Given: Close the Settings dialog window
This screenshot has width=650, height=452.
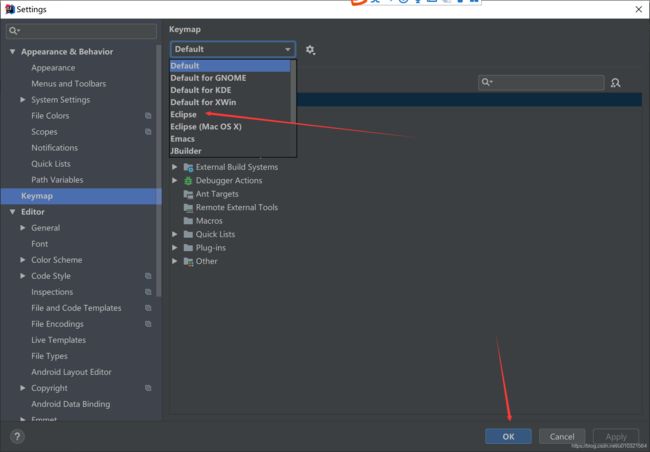Looking at the screenshot, I should pos(639,9).
